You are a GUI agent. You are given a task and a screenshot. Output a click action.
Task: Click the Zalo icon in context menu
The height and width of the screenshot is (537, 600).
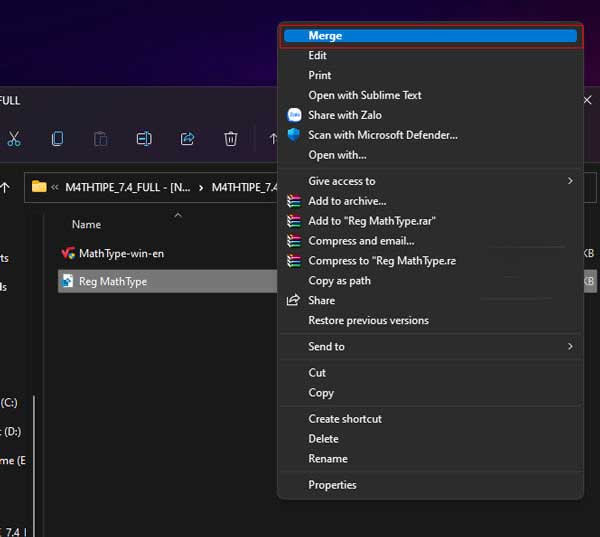[294, 115]
